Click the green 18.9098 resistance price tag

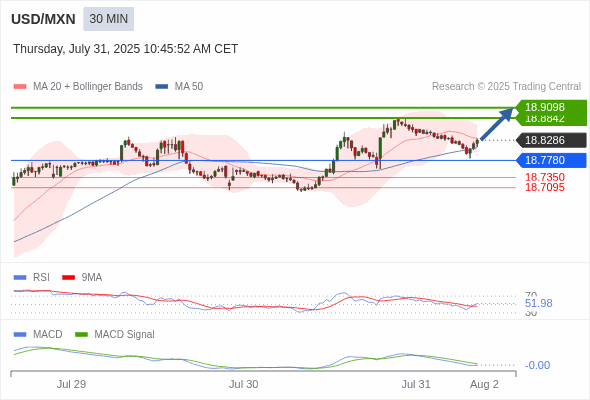(x=551, y=107)
